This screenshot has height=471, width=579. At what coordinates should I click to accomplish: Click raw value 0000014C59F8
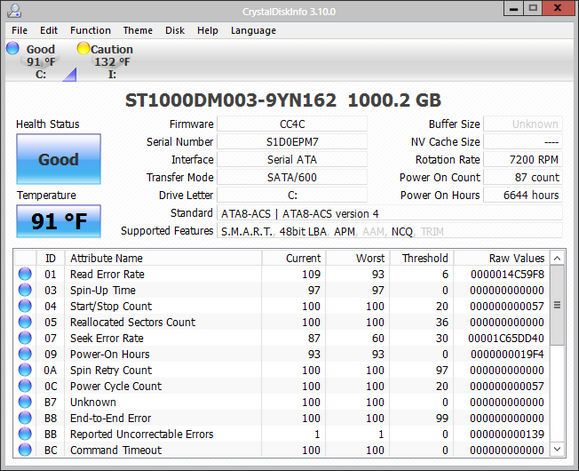pyautogui.click(x=507, y=274)
